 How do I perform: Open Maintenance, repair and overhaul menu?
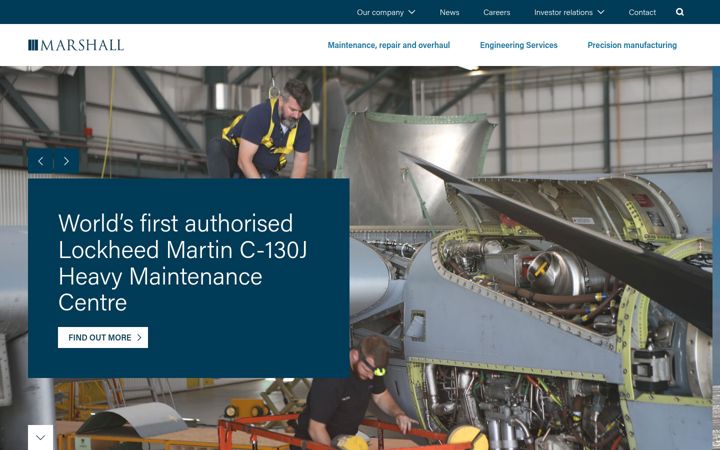[388, 45]
